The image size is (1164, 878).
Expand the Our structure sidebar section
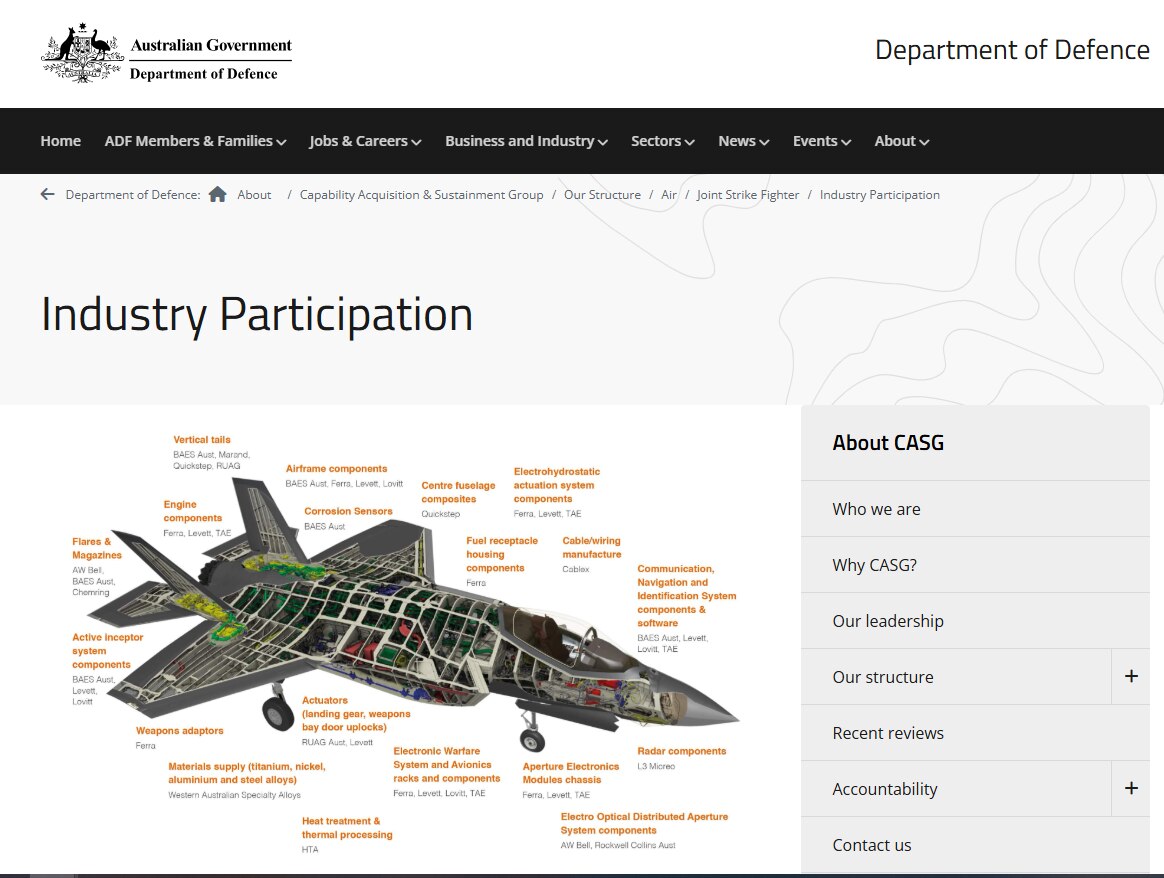click(1131, 677)
